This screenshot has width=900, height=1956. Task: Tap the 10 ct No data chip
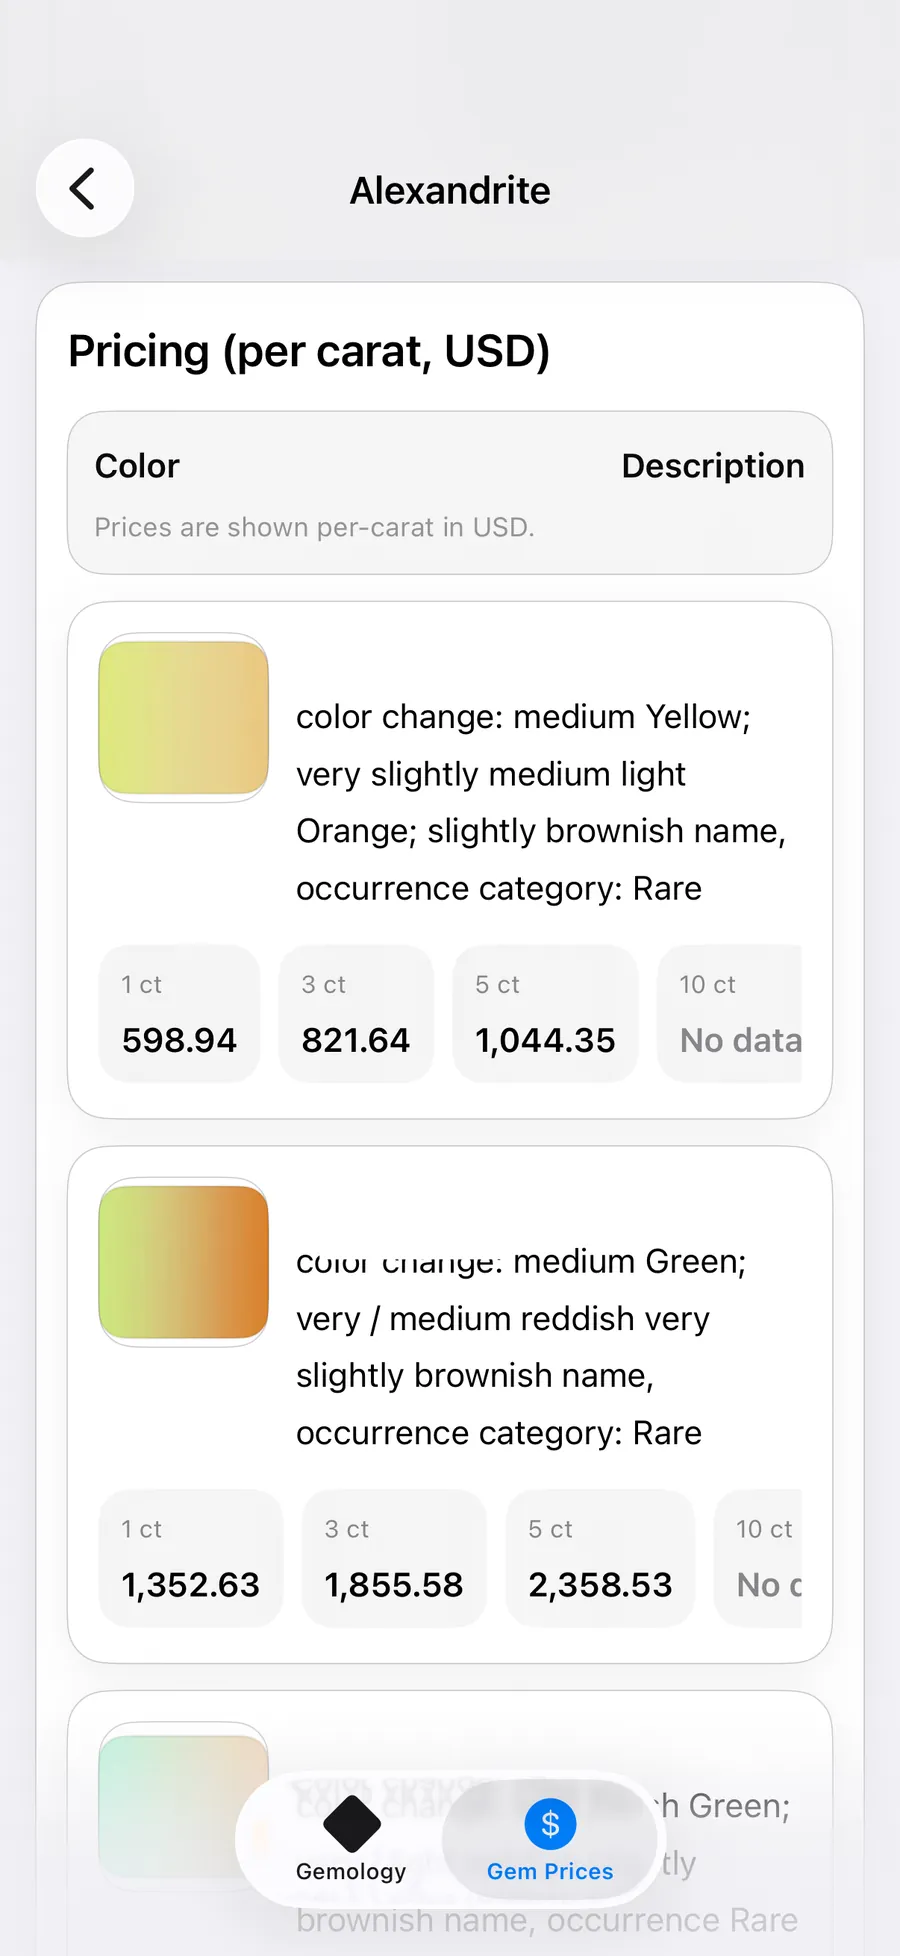coord(738,1013)
